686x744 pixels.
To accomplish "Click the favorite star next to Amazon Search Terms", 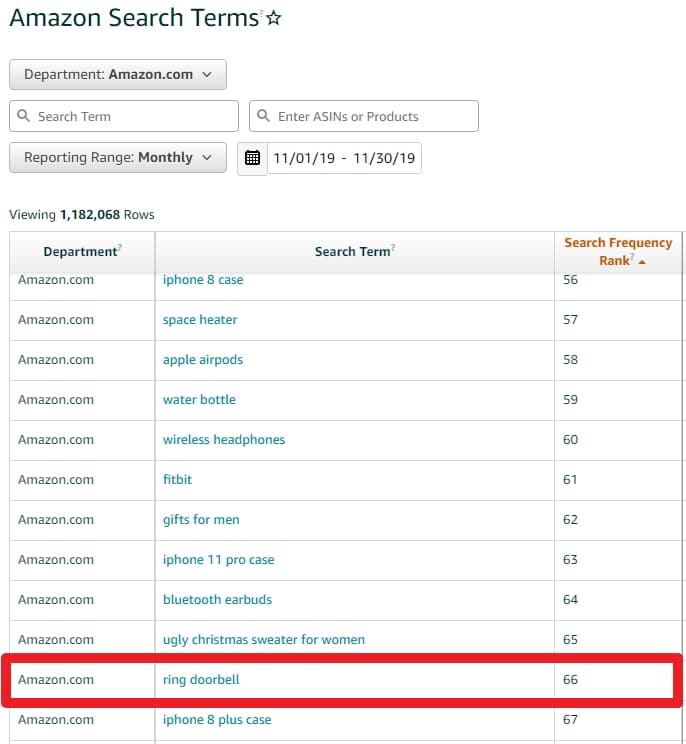I will click(273, 18).
